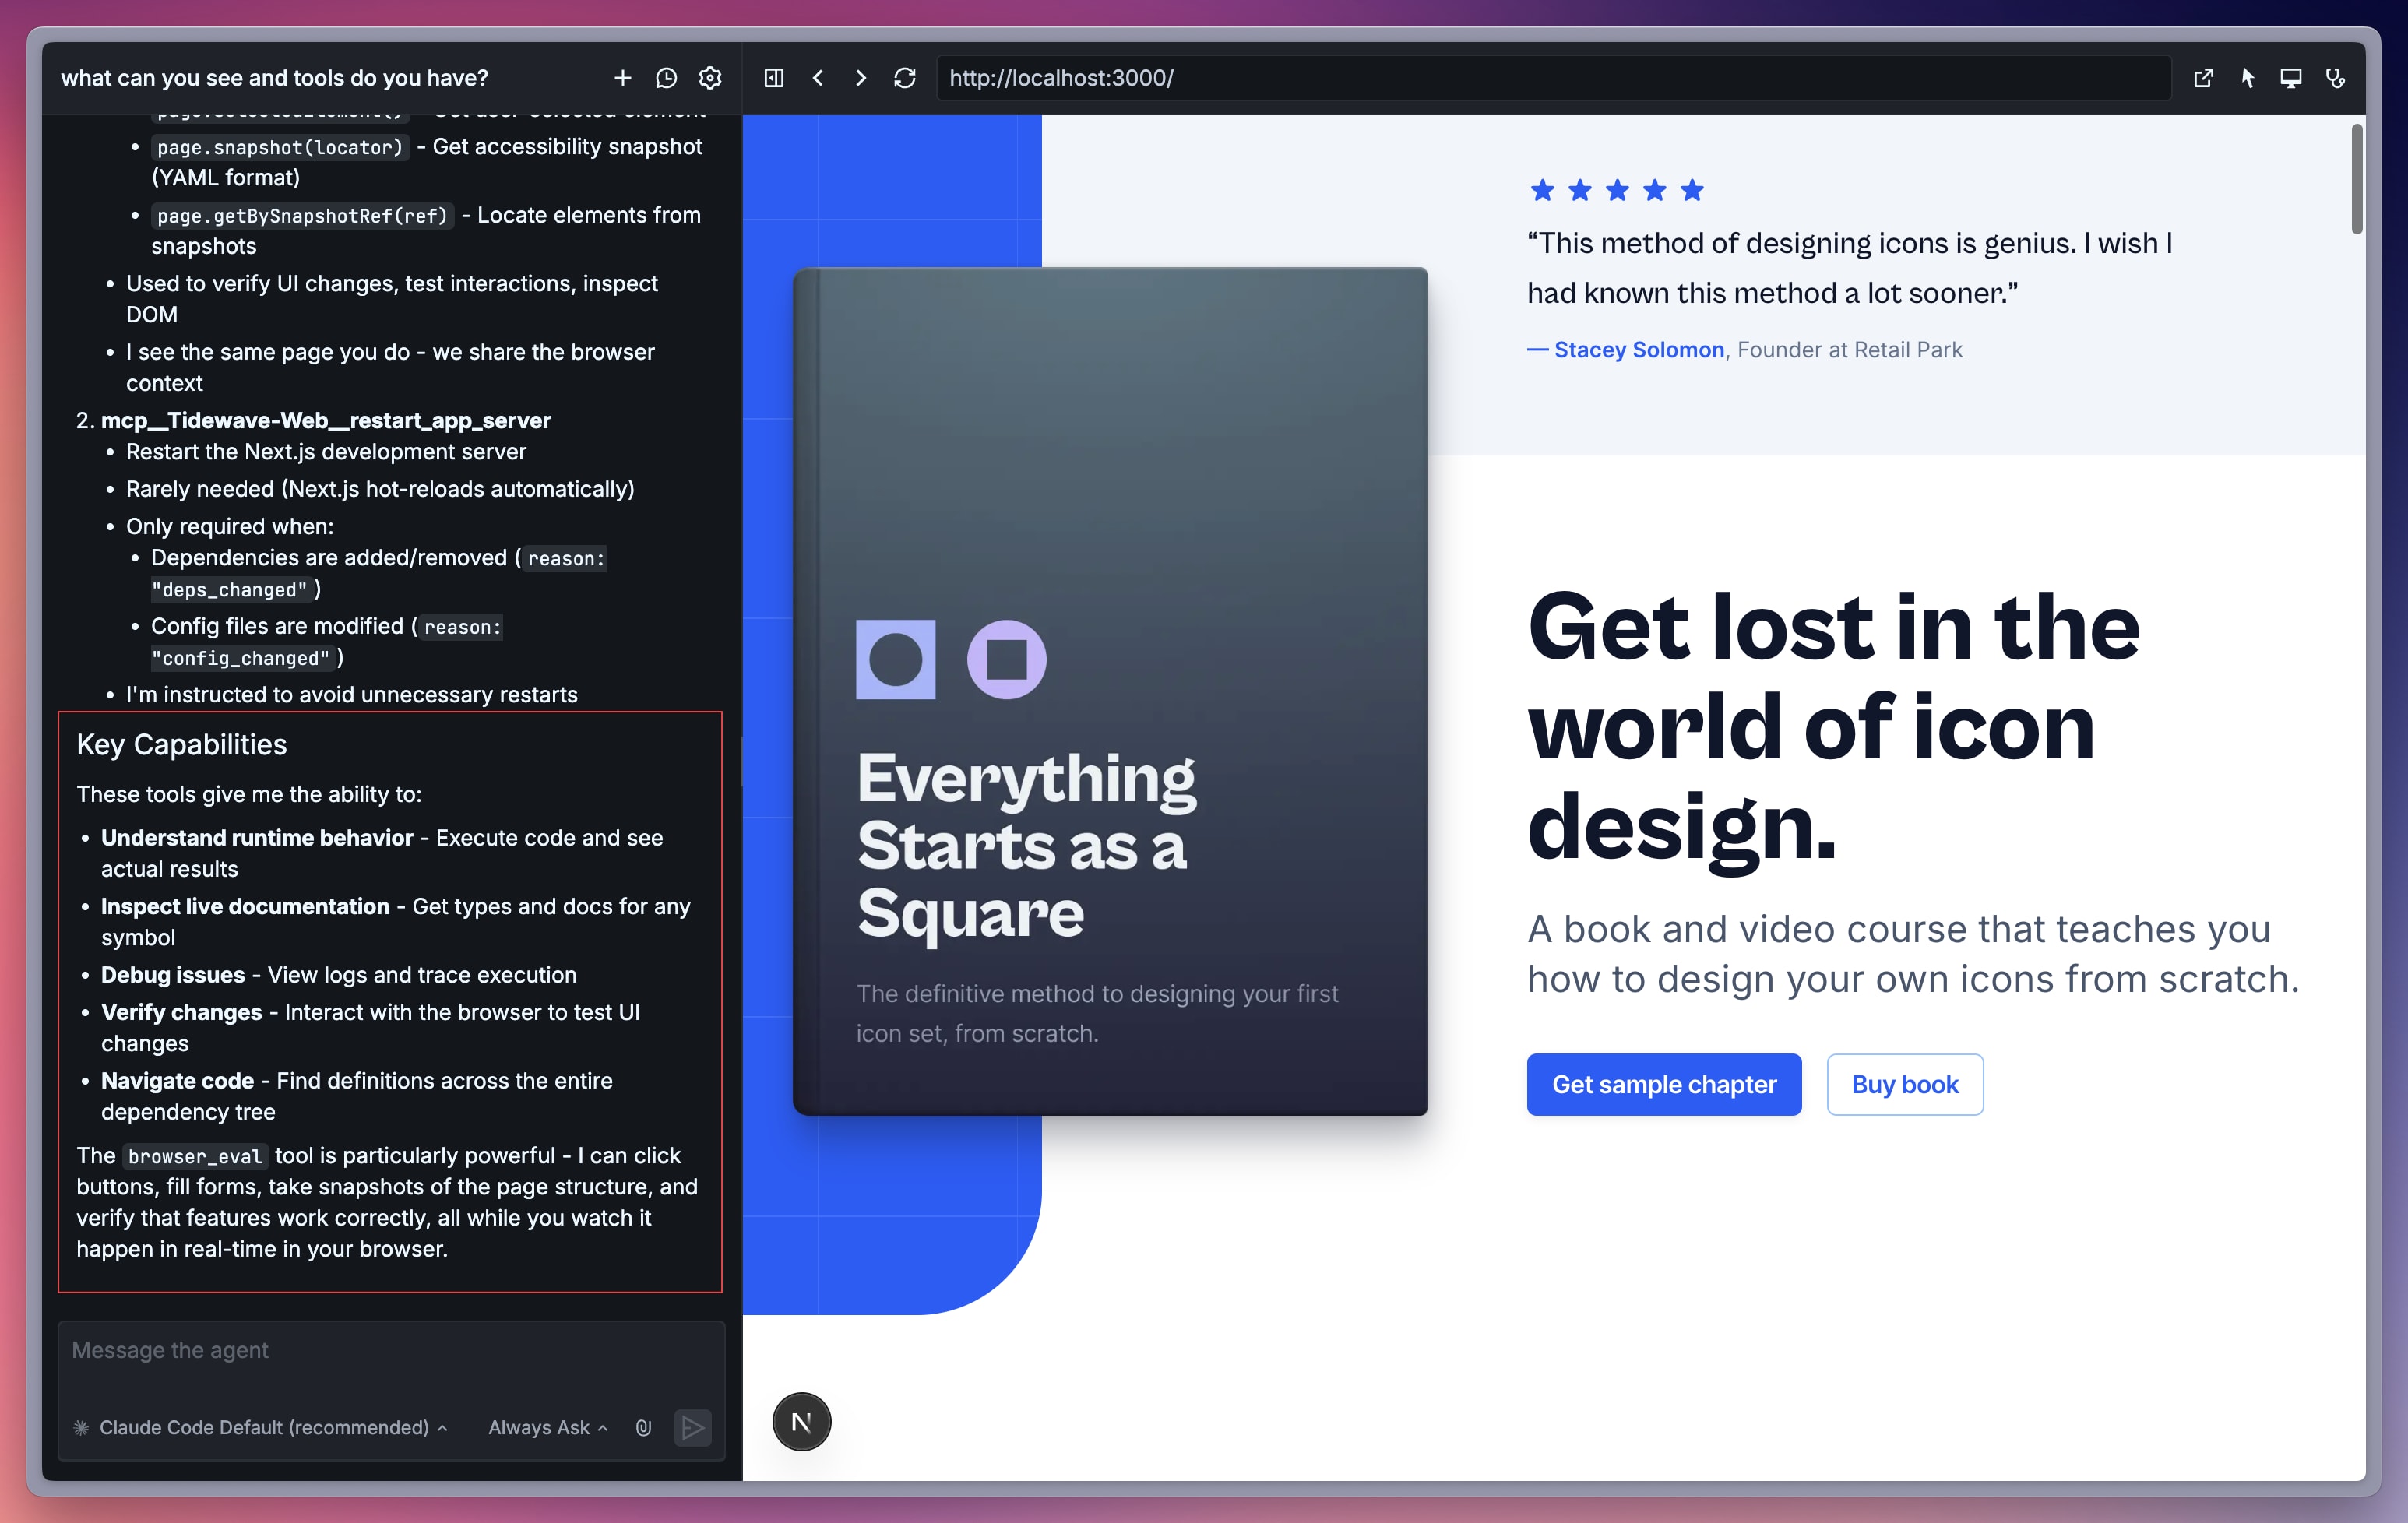
Task: Toggle the viewport monitor icon
Action: pos(2291,78)
